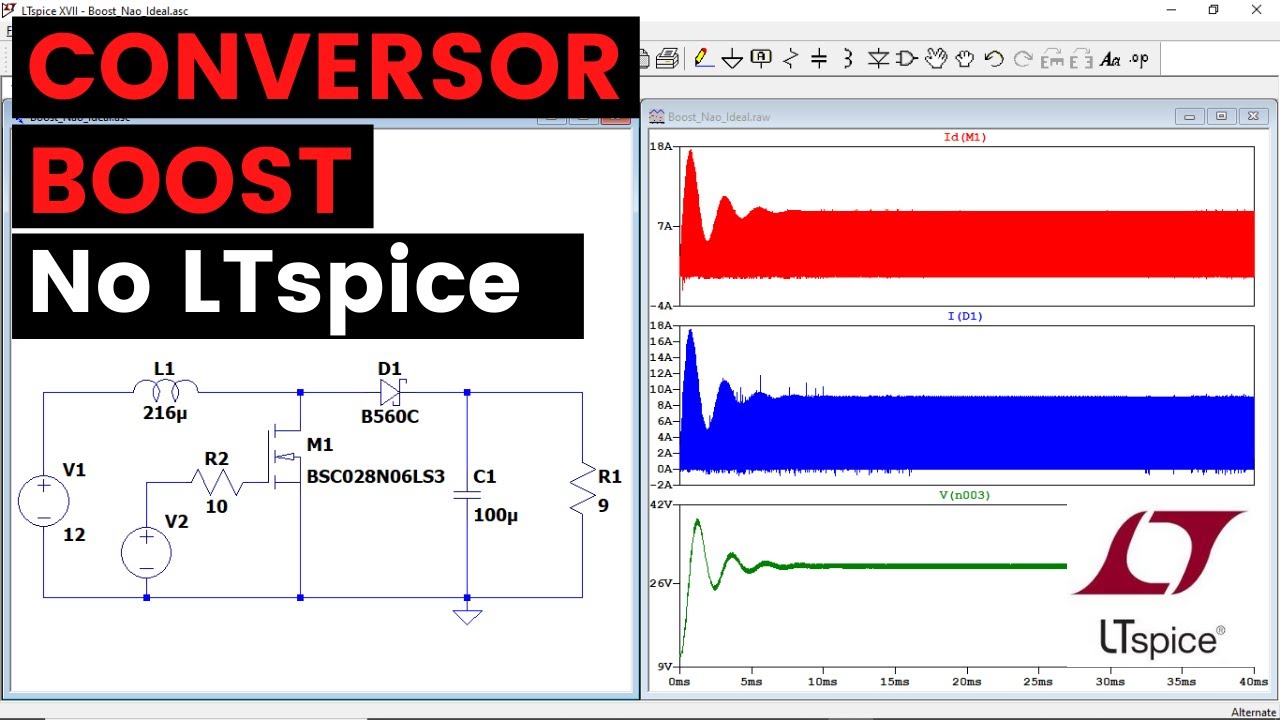The width and height of the screenshot is (1280, 720).
Task: Click the 42V axis label
Action: tap(661, 505)
